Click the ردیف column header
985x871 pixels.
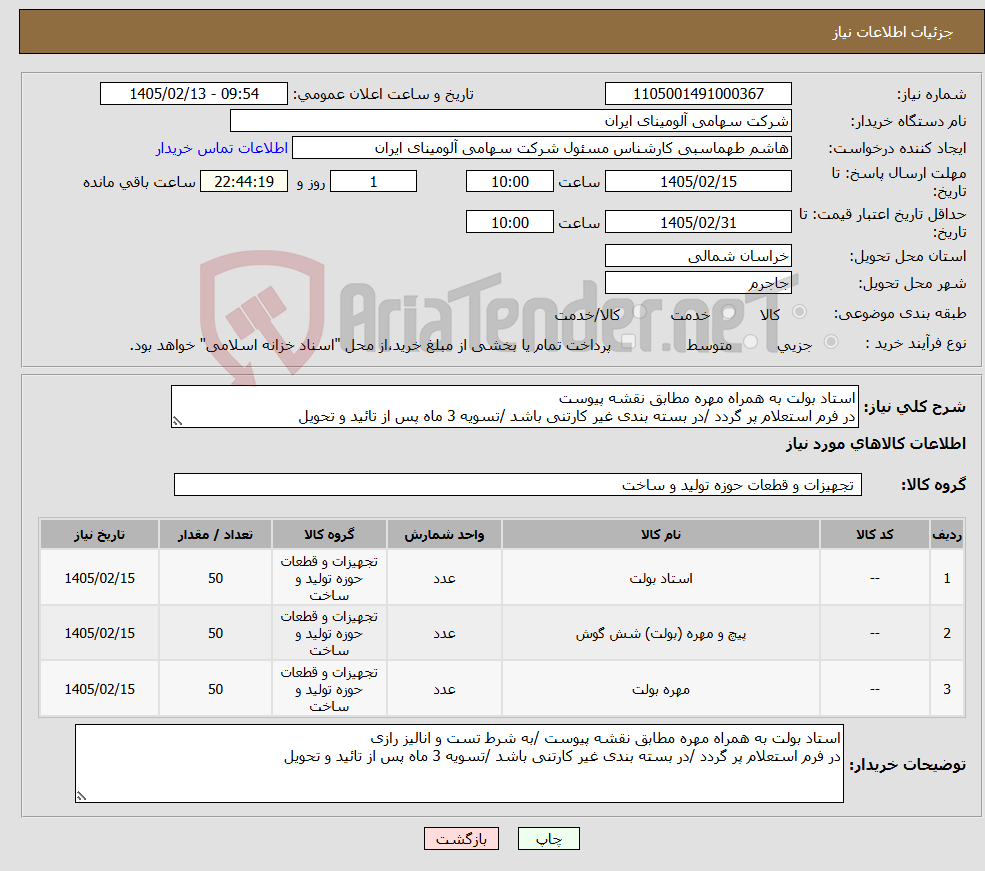click(947, 534)
